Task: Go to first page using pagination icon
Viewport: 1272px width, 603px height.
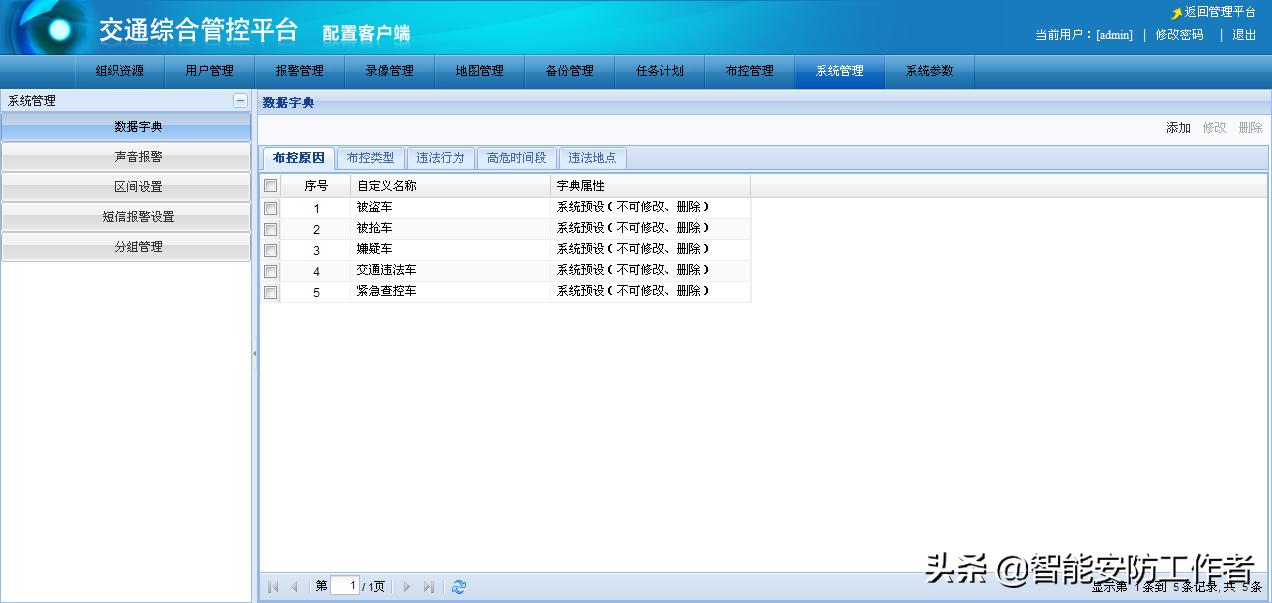Action: (273, 587)
